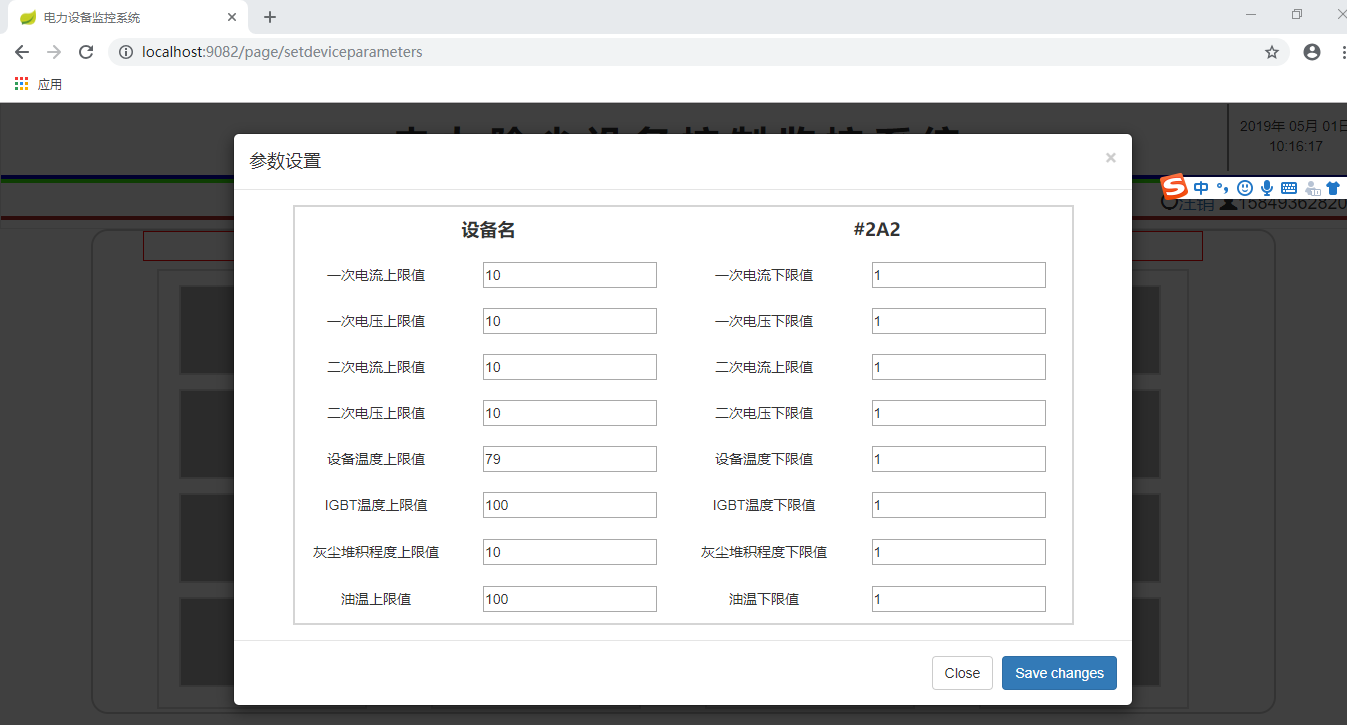Restore down the browser window
This screenshot has height=725, width=1347.
[1297, 14]
